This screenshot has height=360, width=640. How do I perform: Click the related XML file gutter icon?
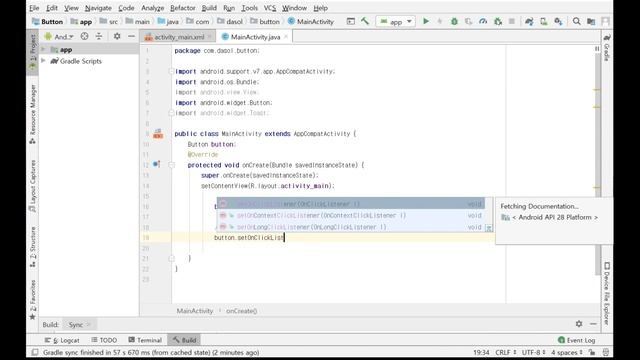point(158,133)
